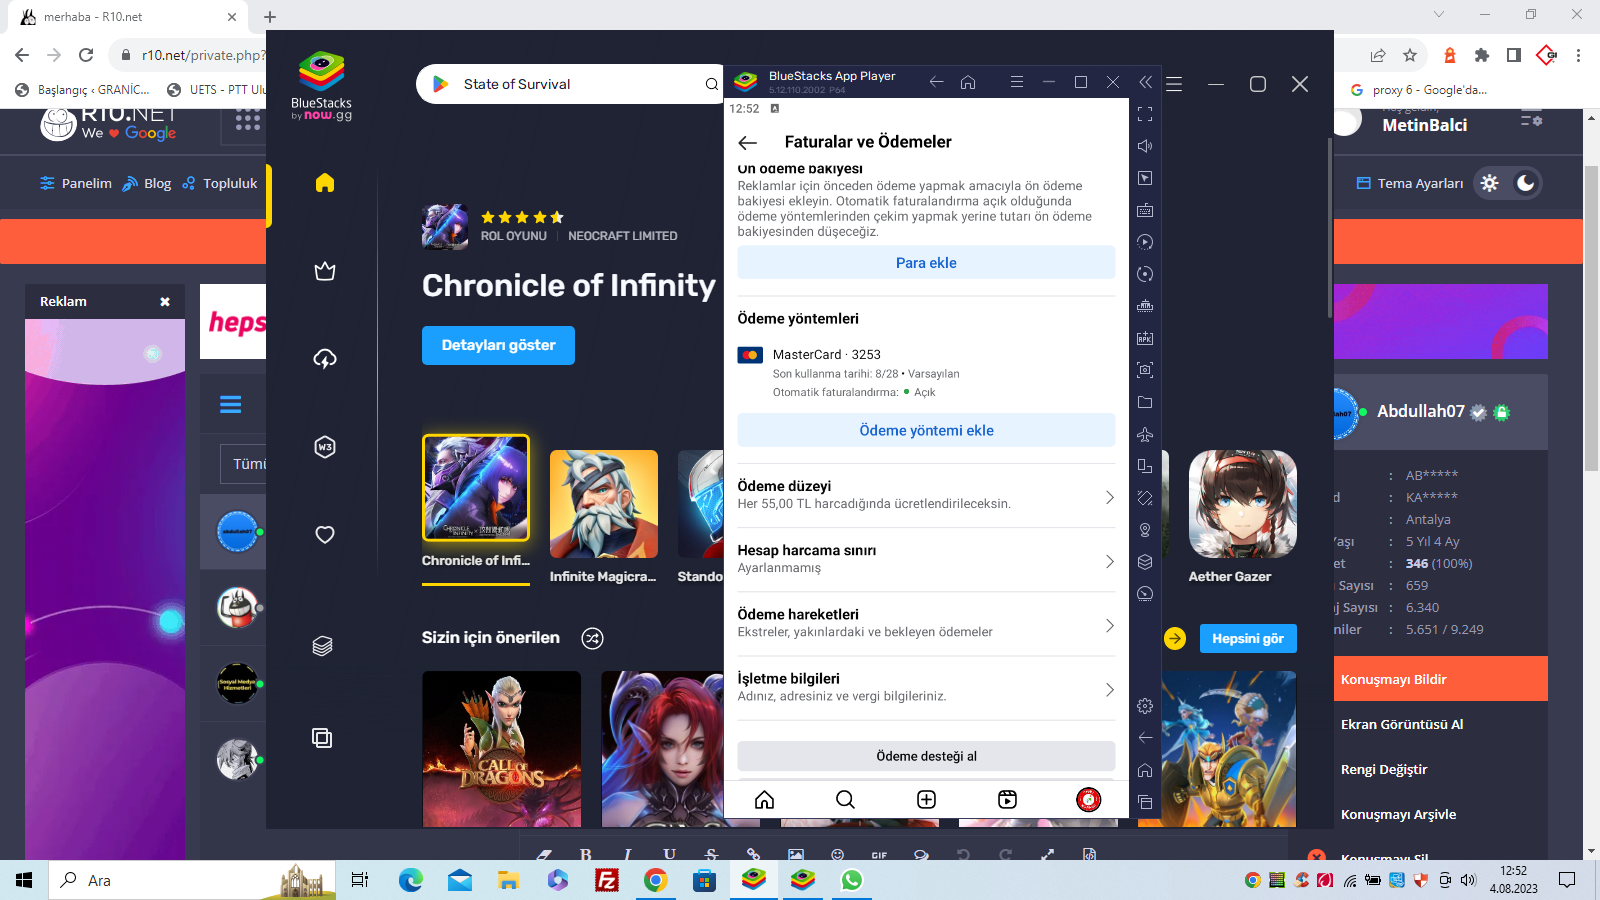Click the W3 hexagon icon in BlueStacks X

(325, 447)
